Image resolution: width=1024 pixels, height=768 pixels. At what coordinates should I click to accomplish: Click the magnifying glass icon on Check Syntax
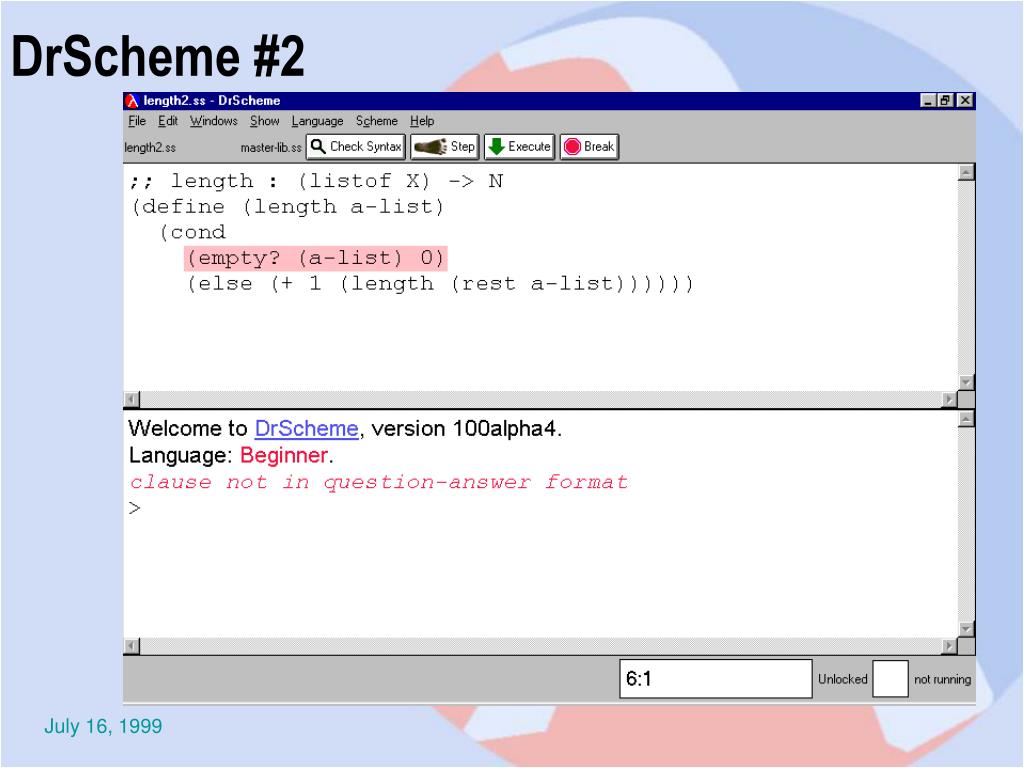(318, 146)
